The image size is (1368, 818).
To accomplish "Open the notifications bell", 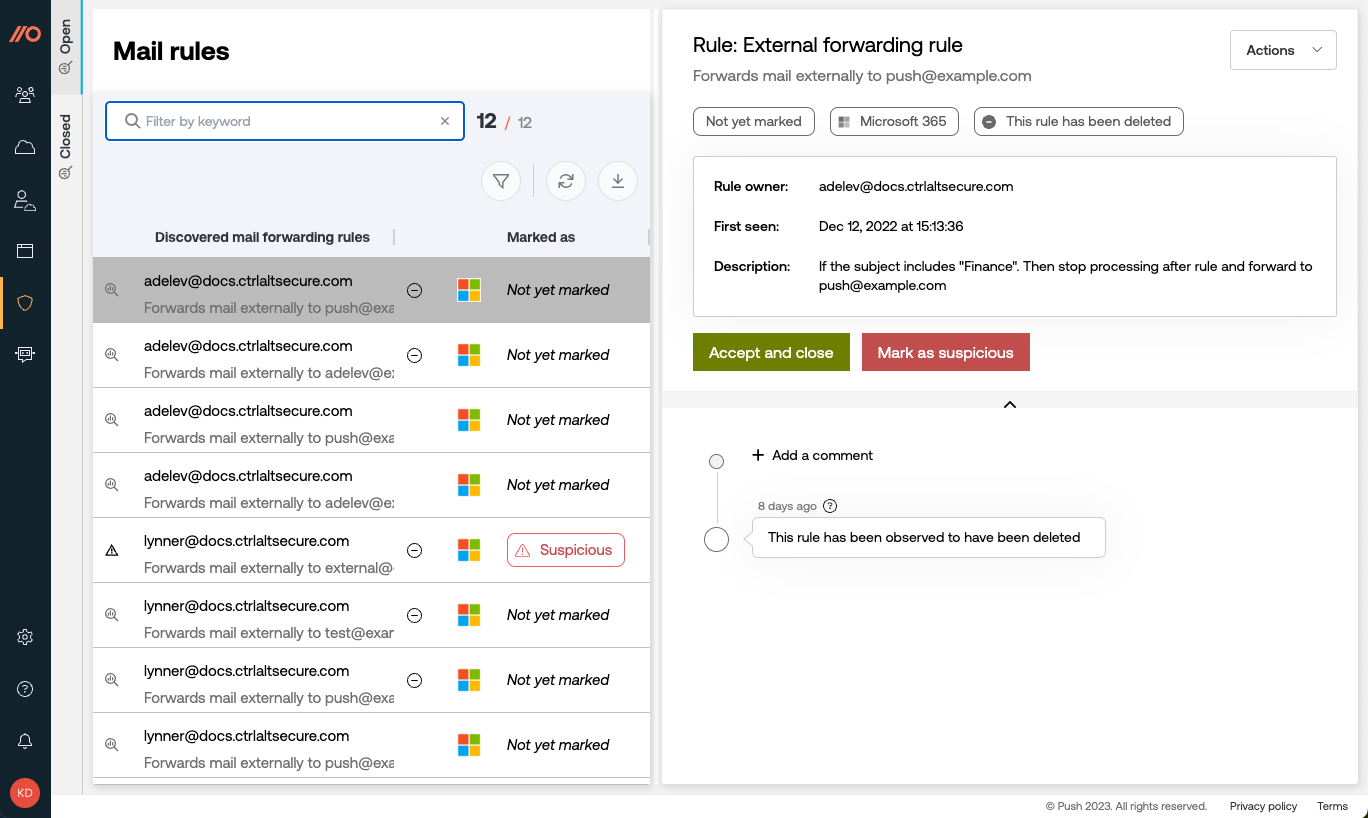I will tap(24, 740).
